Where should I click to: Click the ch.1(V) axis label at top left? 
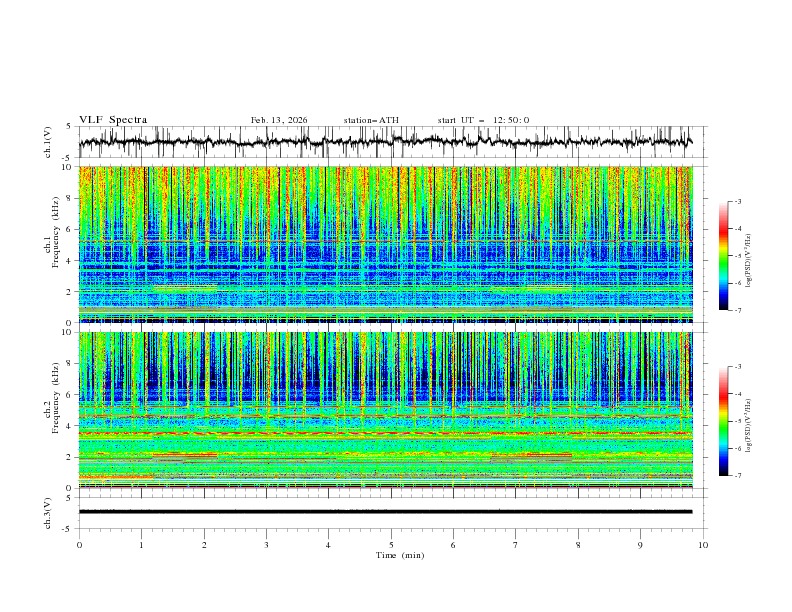pyautogui.click(x=48, y=142)
